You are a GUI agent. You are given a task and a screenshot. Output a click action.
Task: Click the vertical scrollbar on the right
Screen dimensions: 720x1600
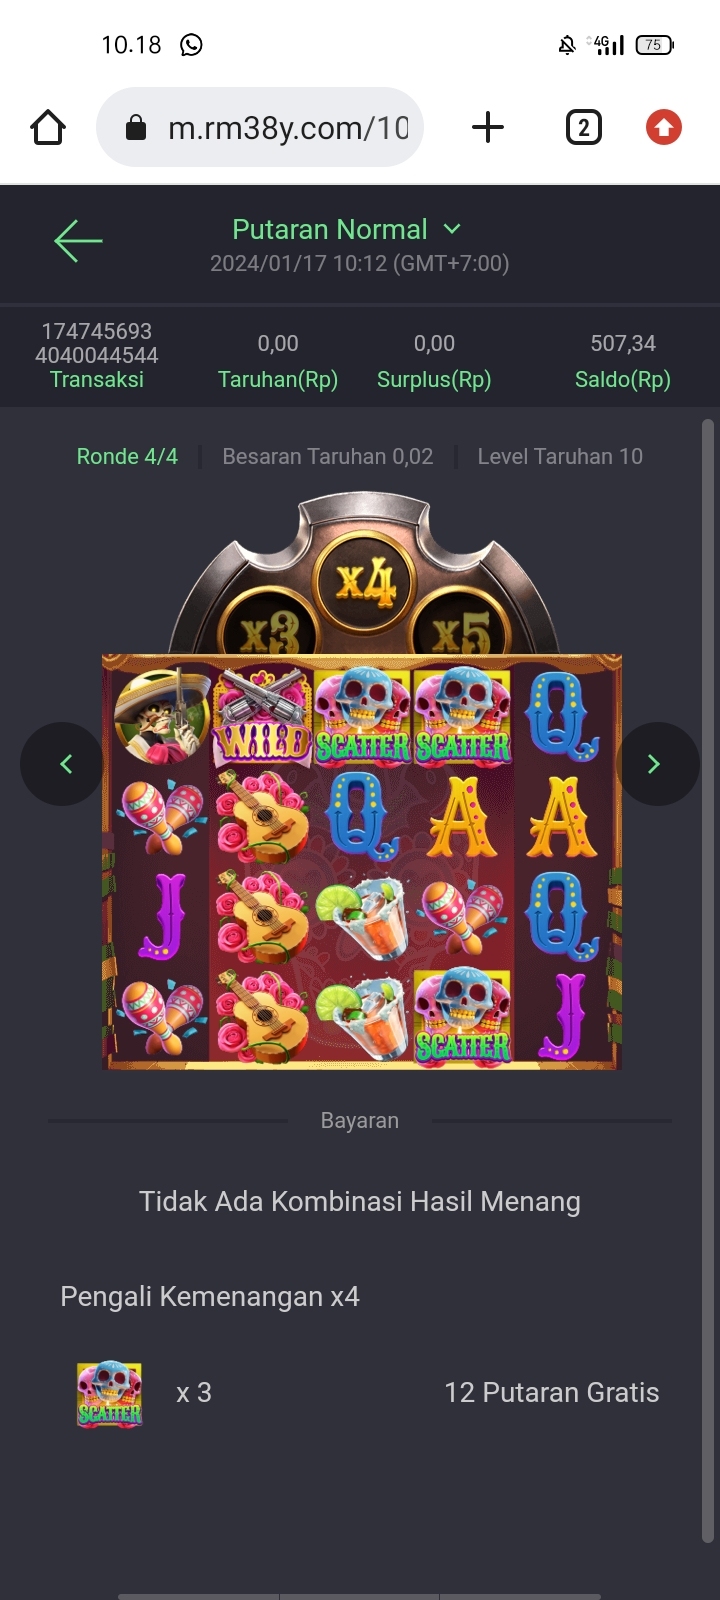click(708, 980)
